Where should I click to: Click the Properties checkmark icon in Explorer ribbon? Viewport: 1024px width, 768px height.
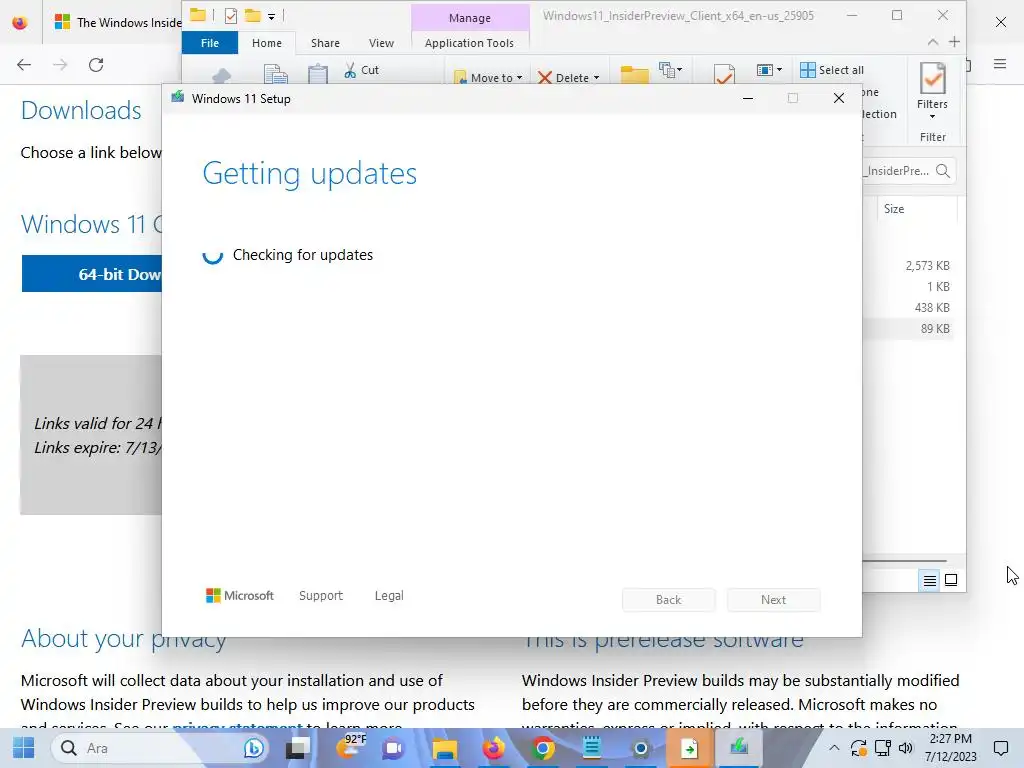(x=724, y=74)
